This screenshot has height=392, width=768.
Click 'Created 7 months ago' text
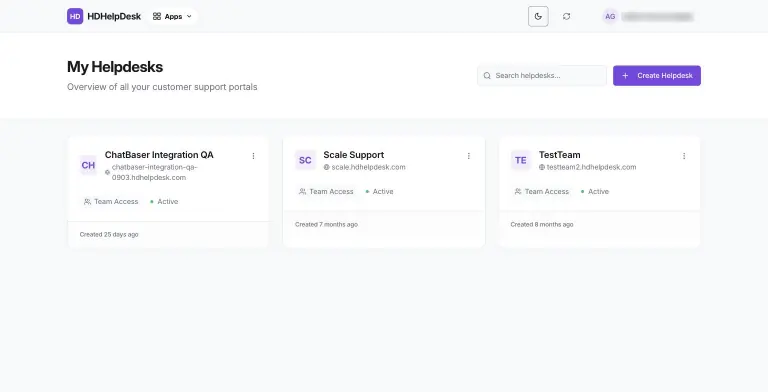tap(326, 224)
